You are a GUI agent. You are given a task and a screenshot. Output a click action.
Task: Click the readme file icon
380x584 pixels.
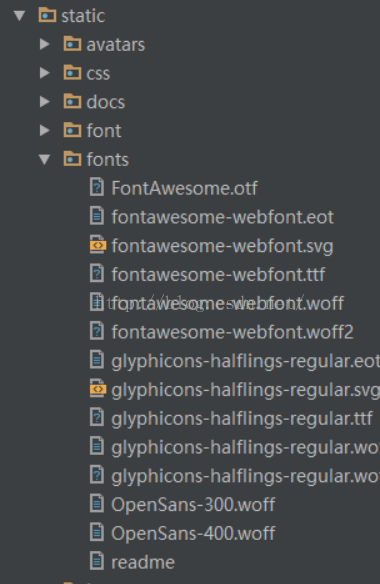click(x=97, y=561)
